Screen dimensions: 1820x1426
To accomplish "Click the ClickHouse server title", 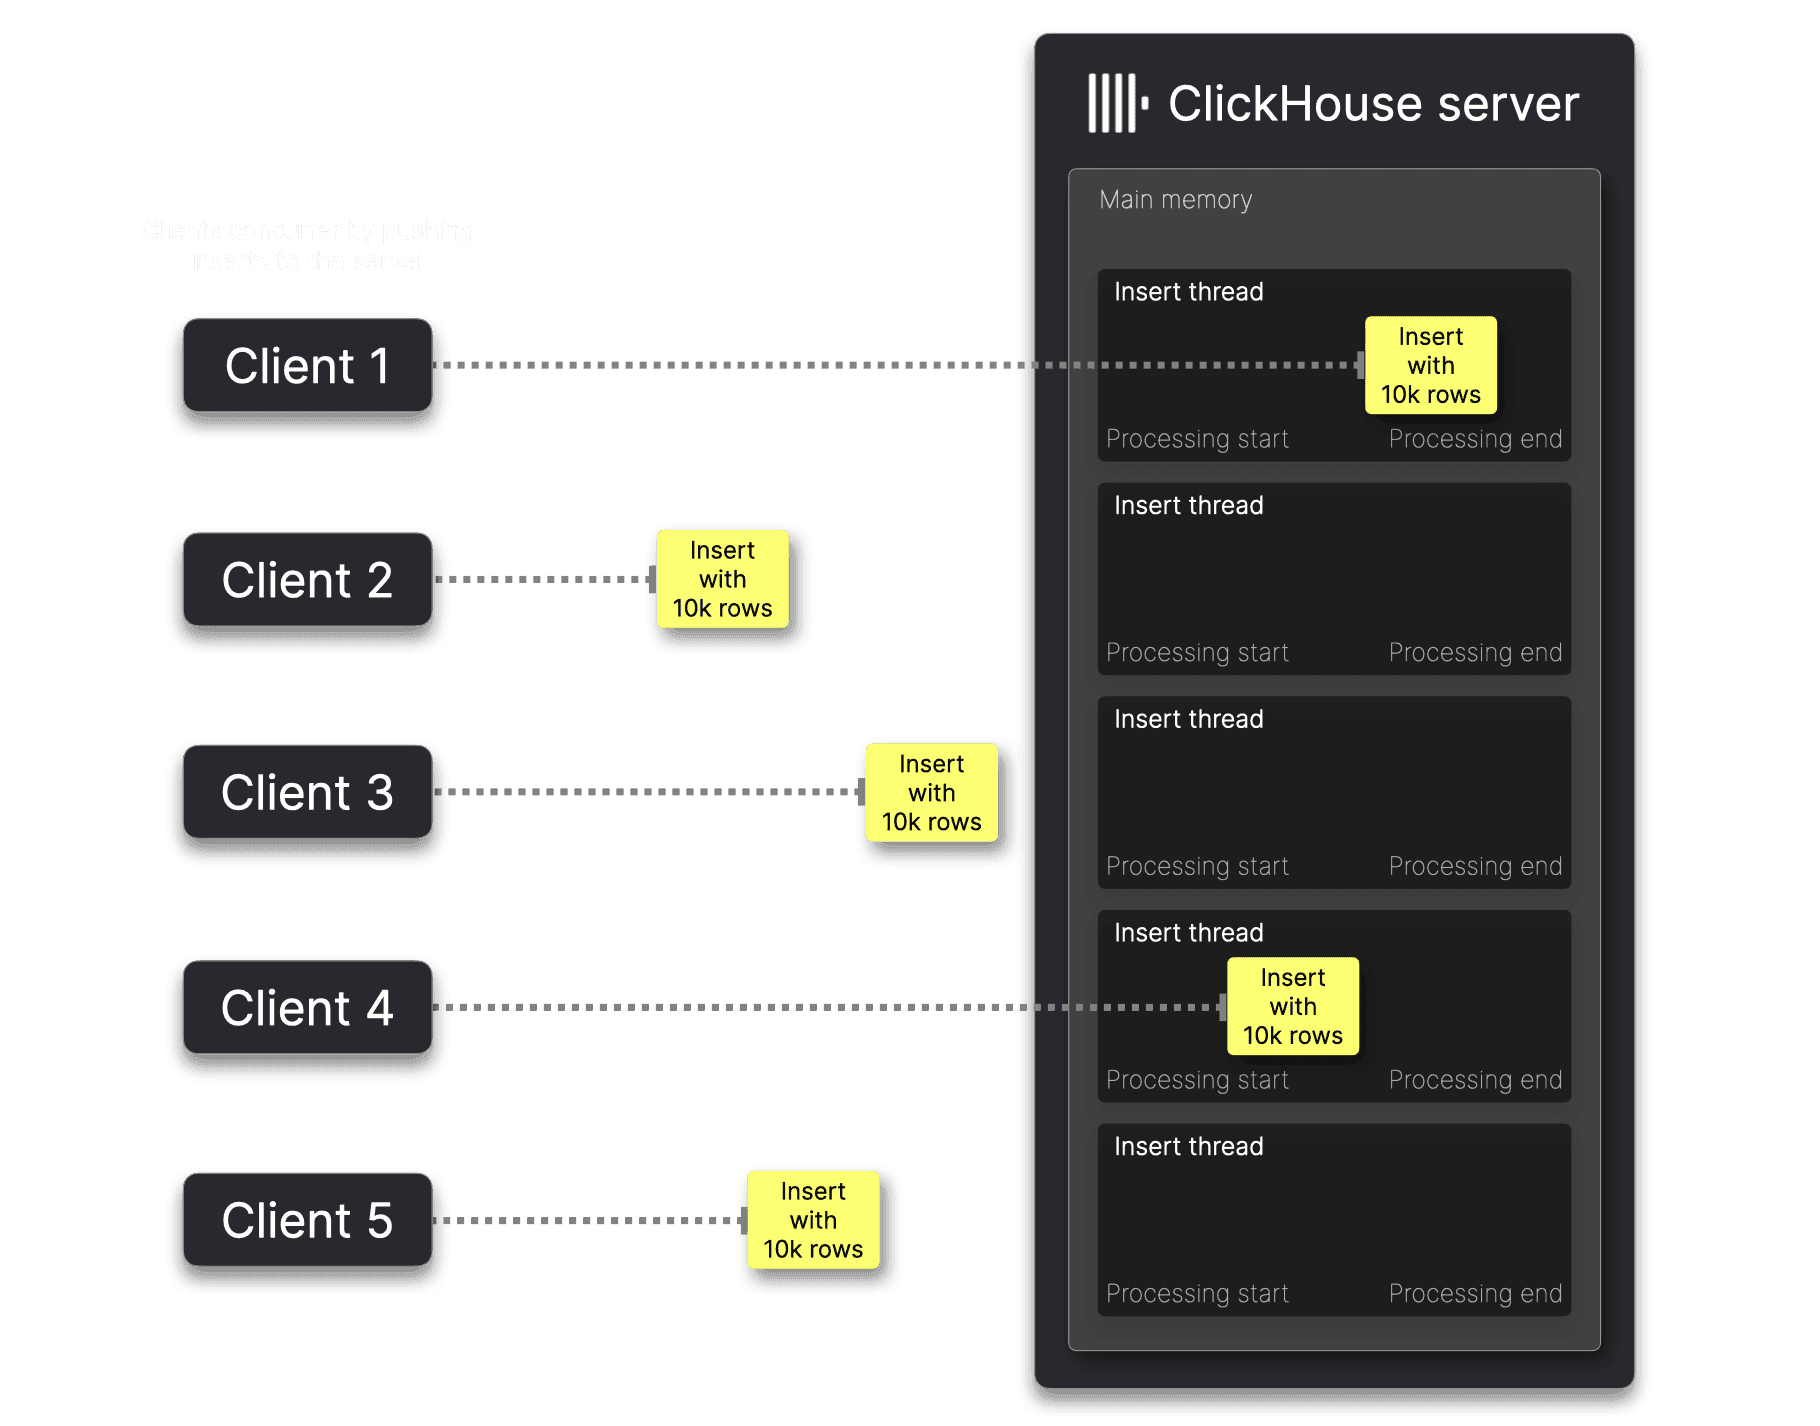I will pyautogui.click(x=1373, y=103).
